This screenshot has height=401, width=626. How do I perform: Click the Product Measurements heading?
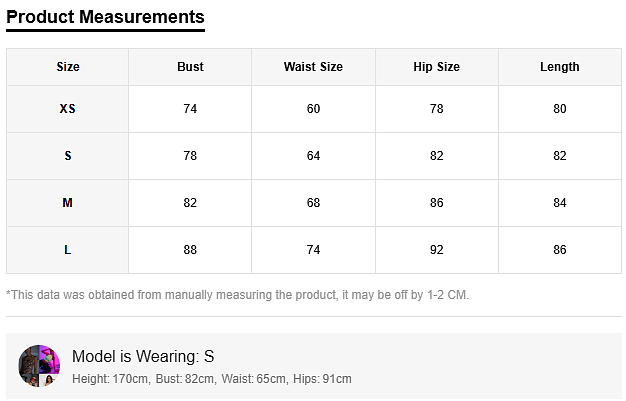105,17
